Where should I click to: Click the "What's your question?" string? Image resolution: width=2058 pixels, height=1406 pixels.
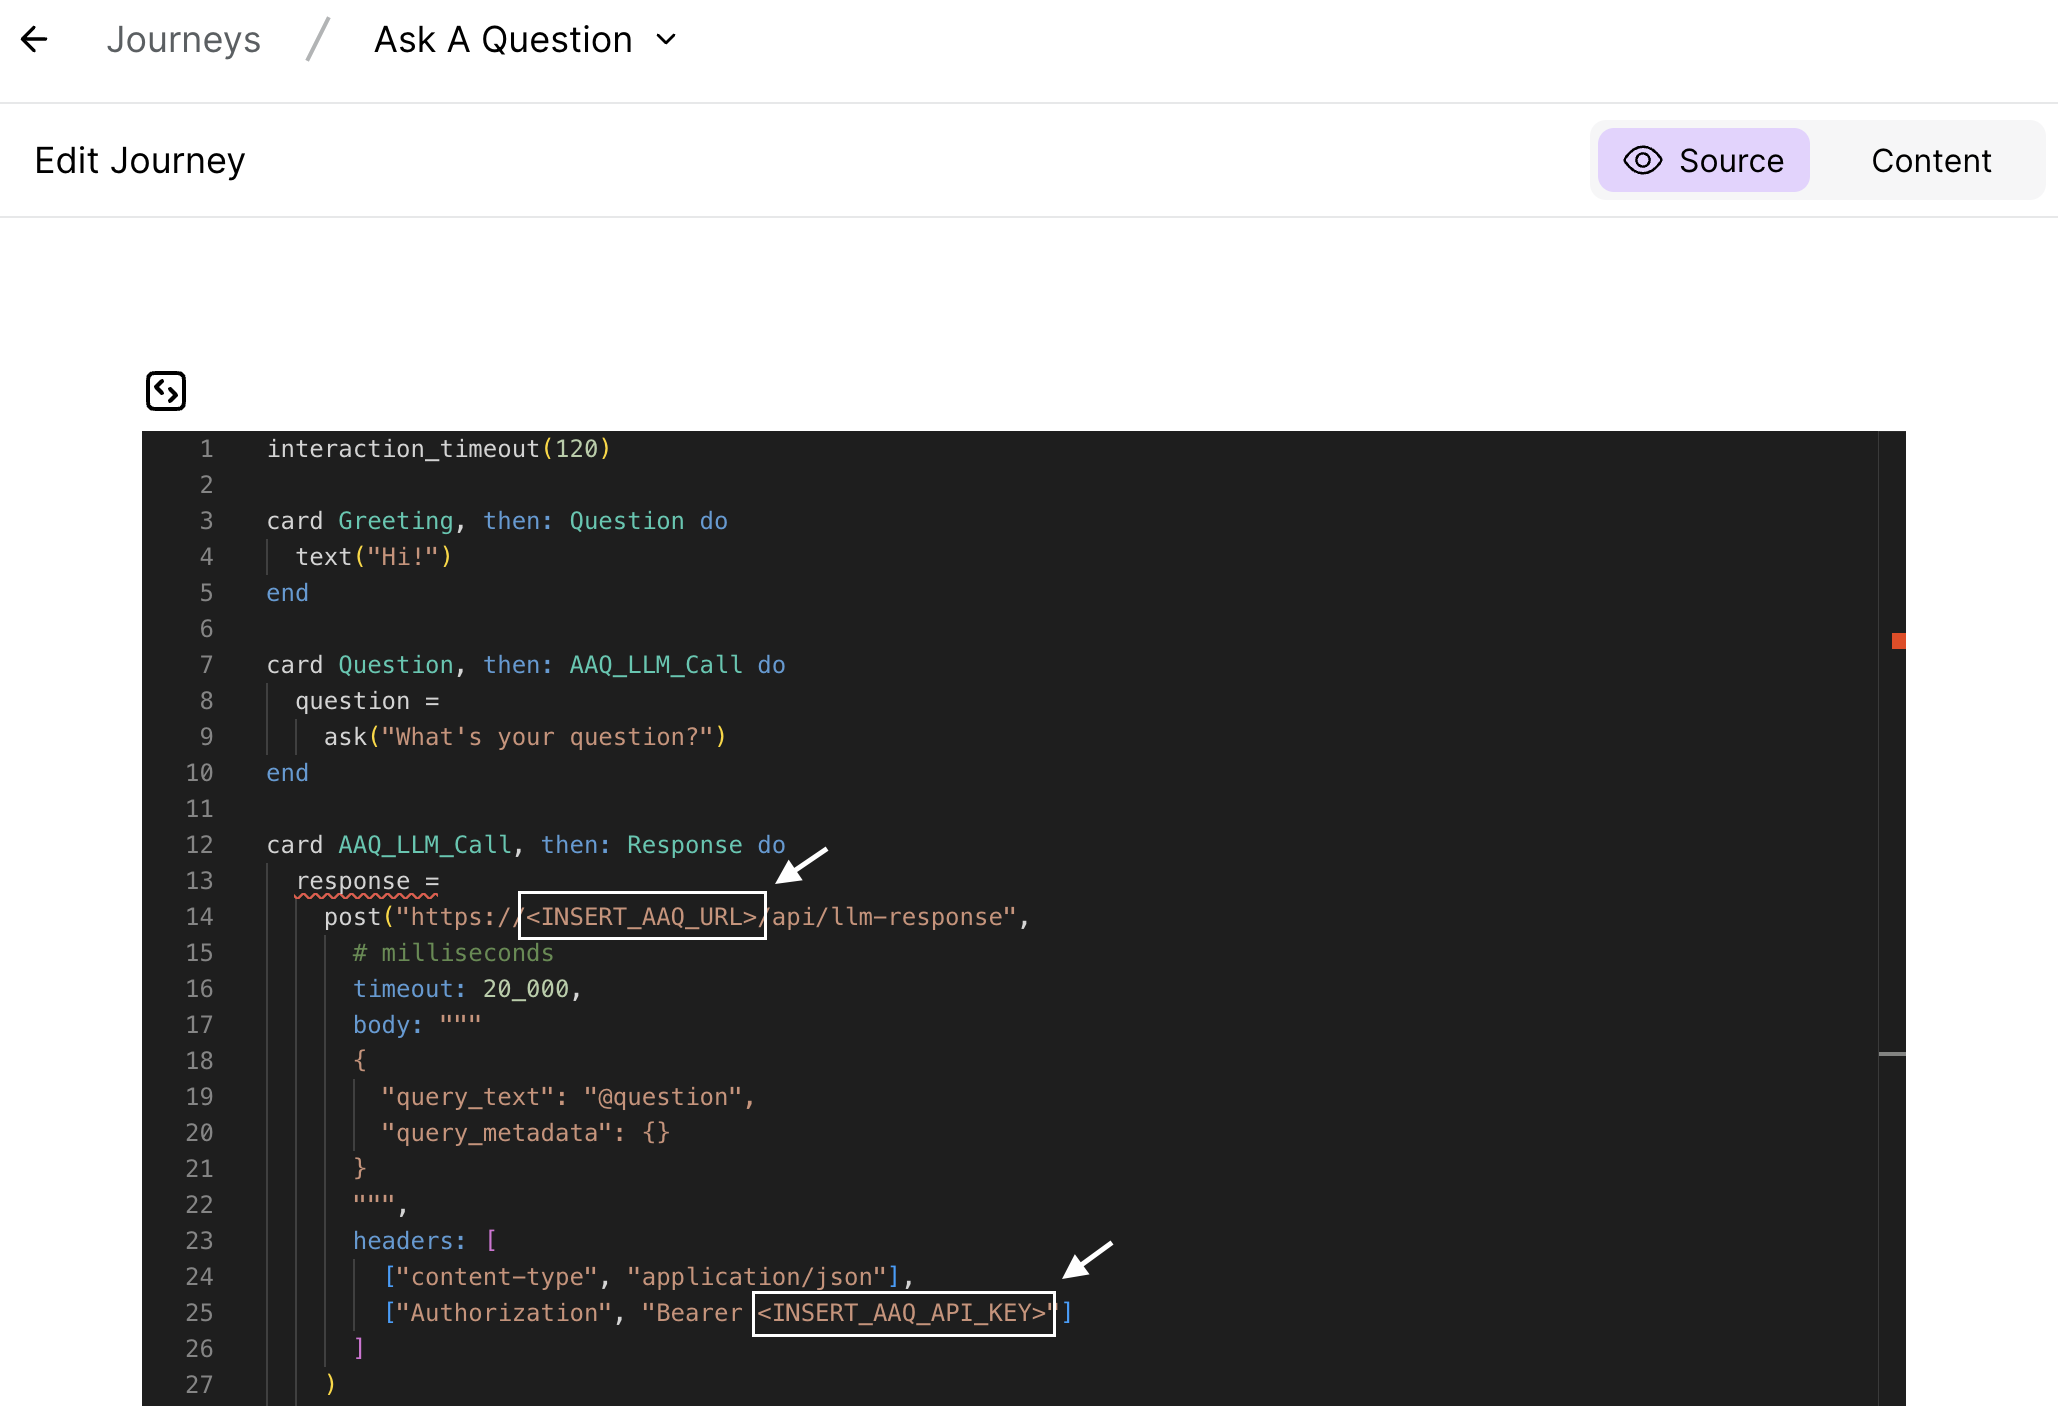[546, 737]
